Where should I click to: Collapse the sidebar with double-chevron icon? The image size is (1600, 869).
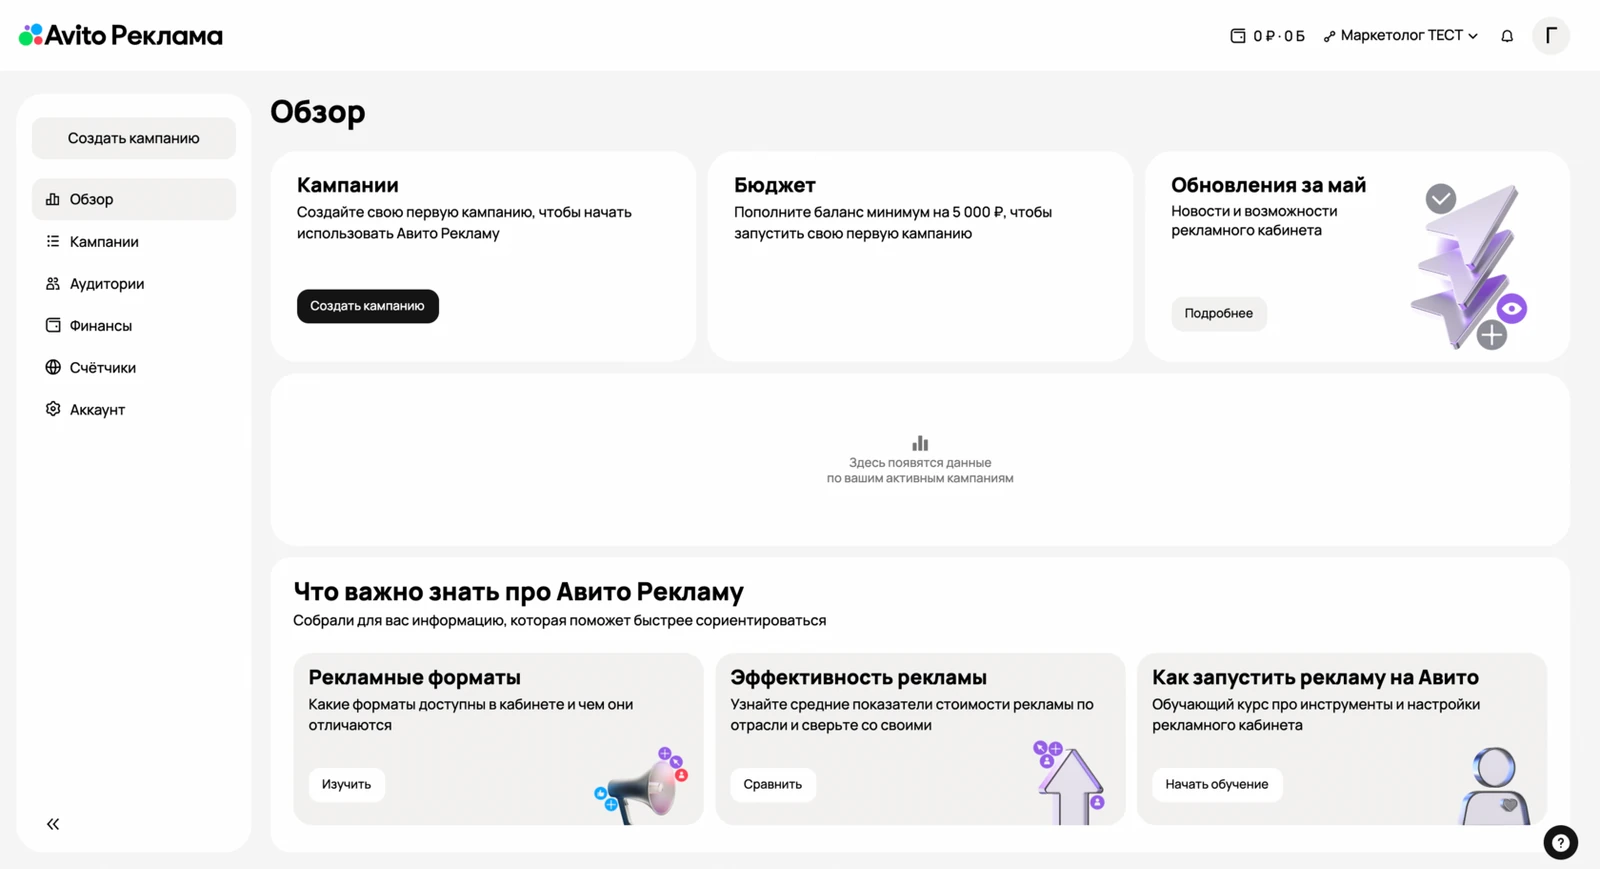(53, 824)
